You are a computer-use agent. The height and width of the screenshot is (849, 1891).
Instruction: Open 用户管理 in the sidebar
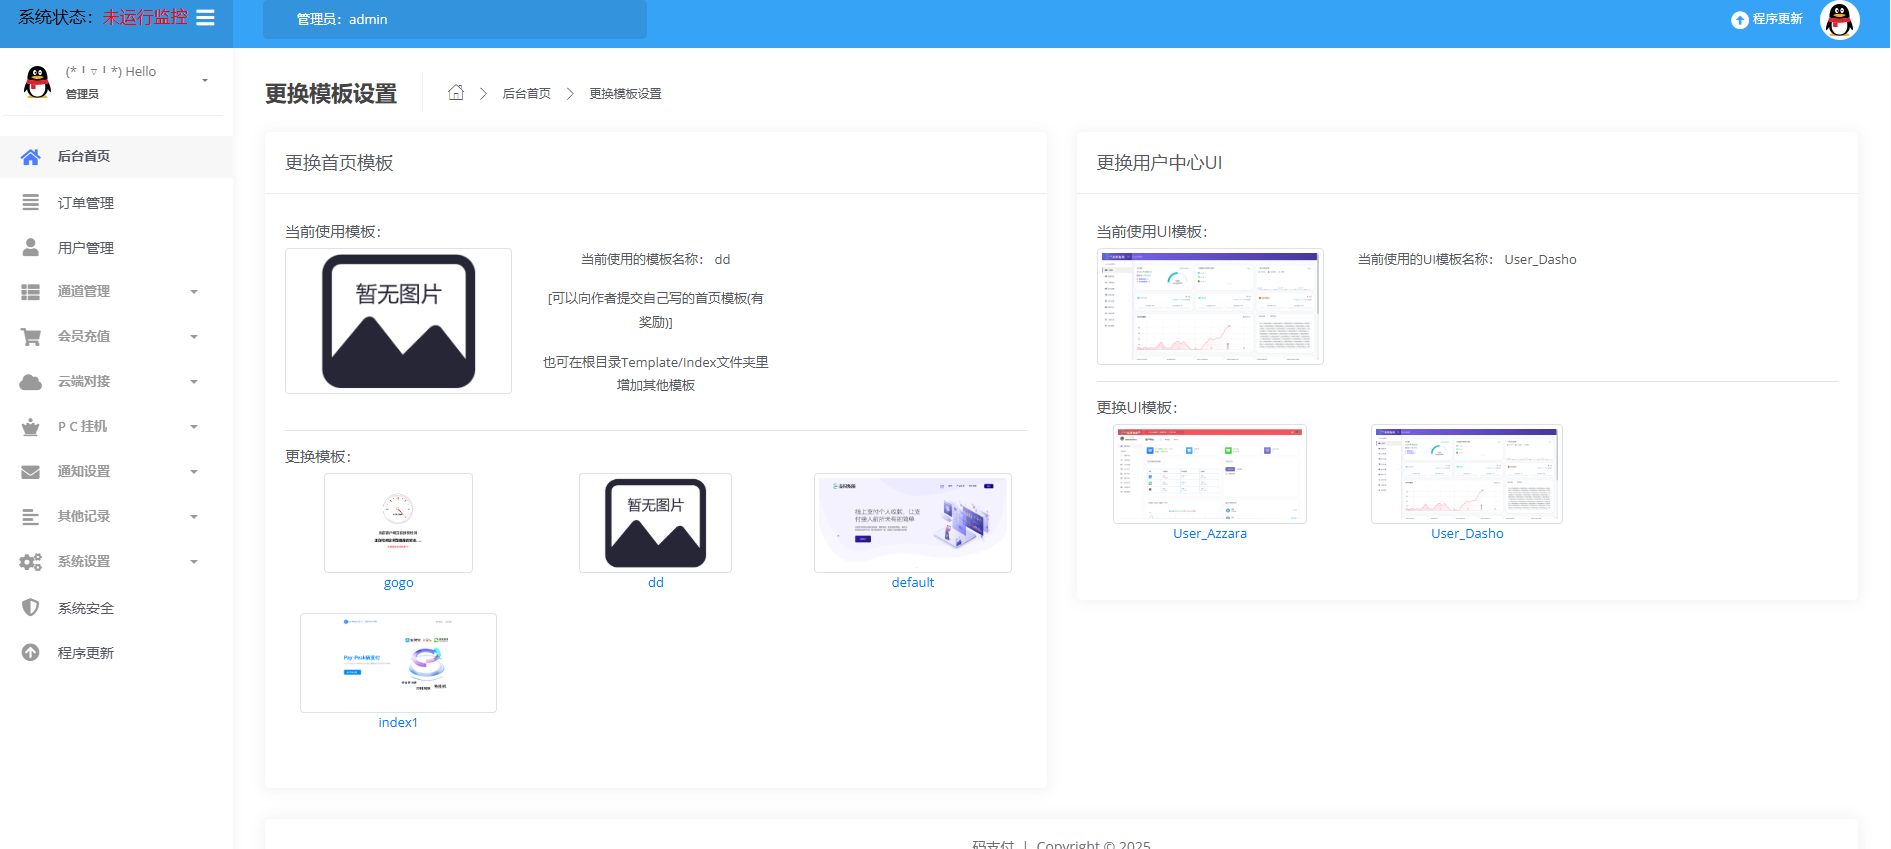coord(85,248)
